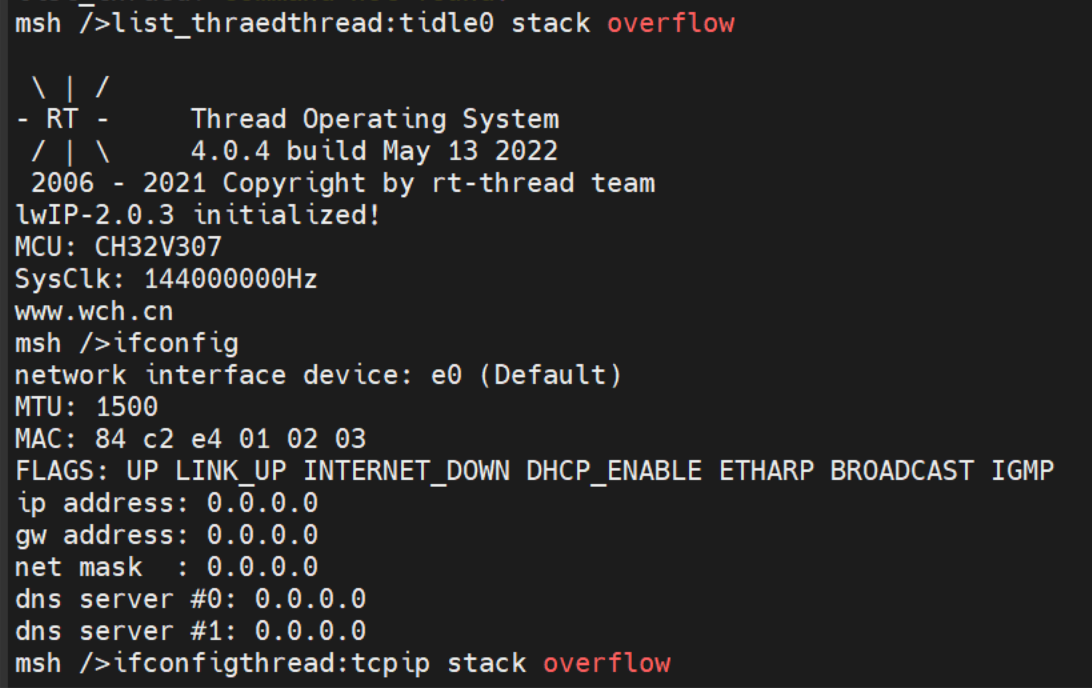This screenshot has height=688, width=1092.
Task: Click the DHCP_ENABLE flag
Action: coord(614,471)
